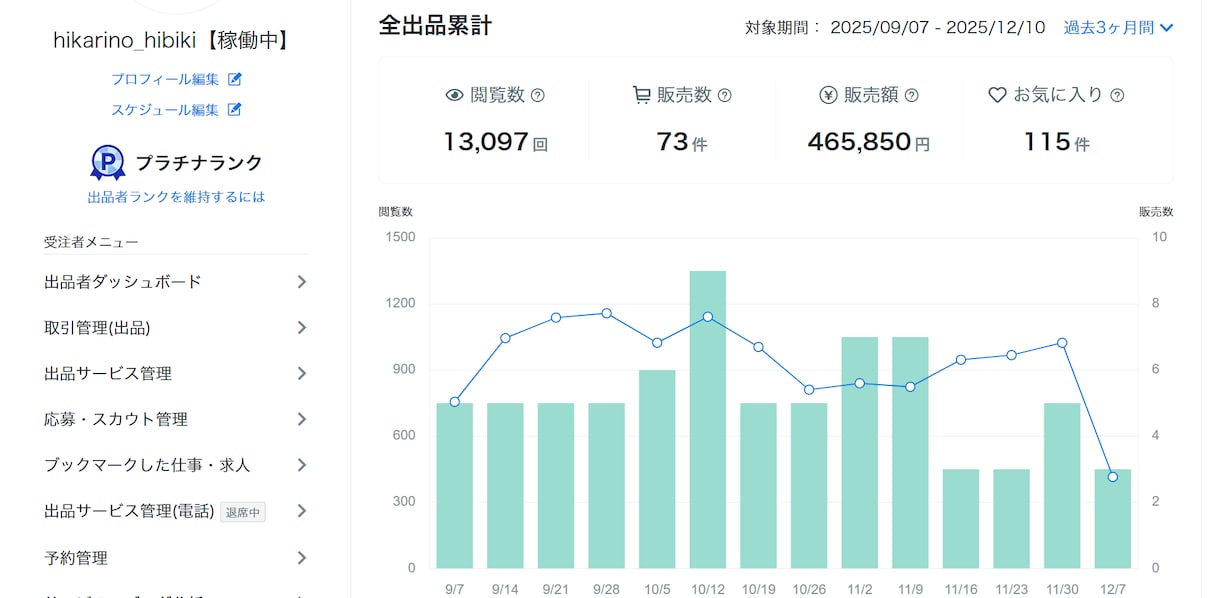The image size is (1220, 598).
Task: Expand the 出品者ダッシュボード chevron
Action: [x=301, y=282]
